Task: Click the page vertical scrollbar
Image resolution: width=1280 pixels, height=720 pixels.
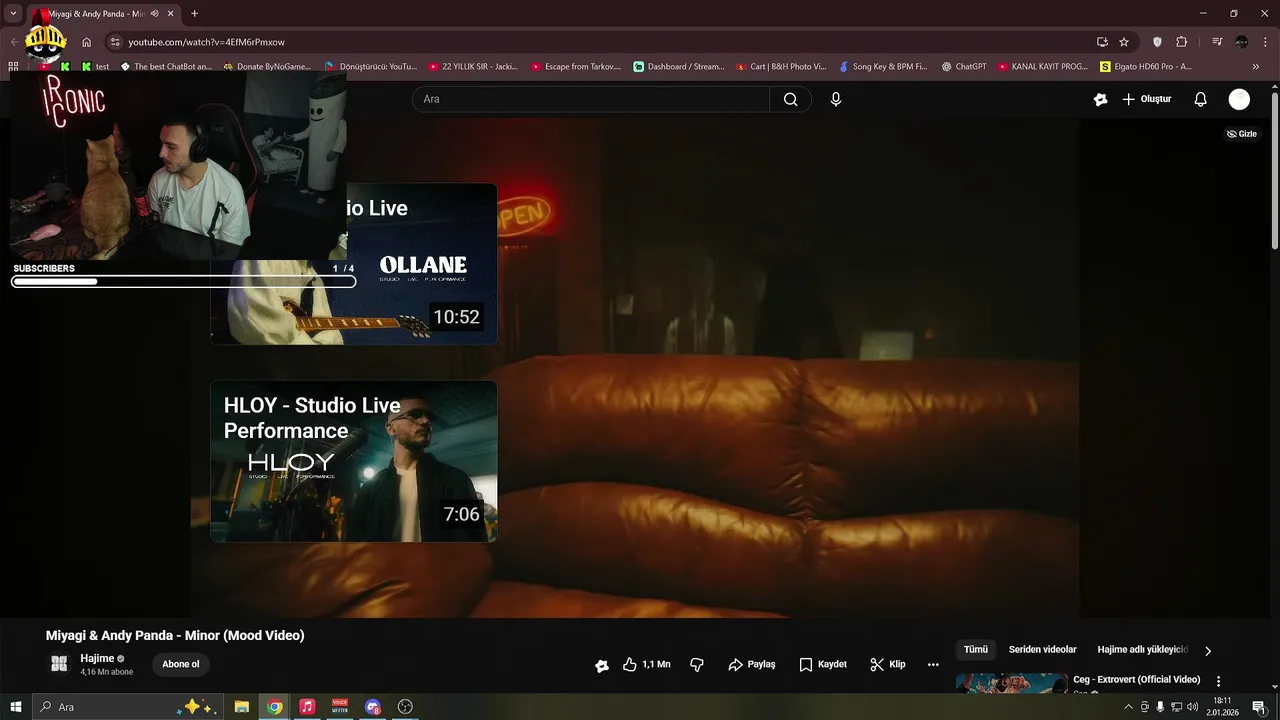Action: pos(1274,170)
